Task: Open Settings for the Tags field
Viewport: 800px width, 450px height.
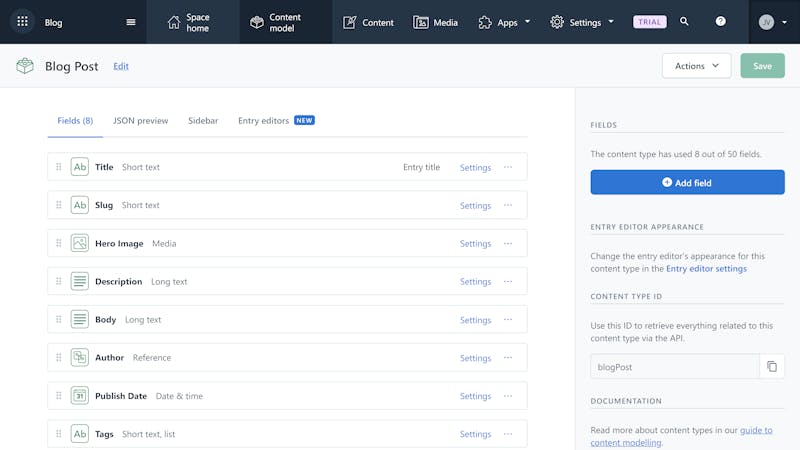Action: click(475, 434)
